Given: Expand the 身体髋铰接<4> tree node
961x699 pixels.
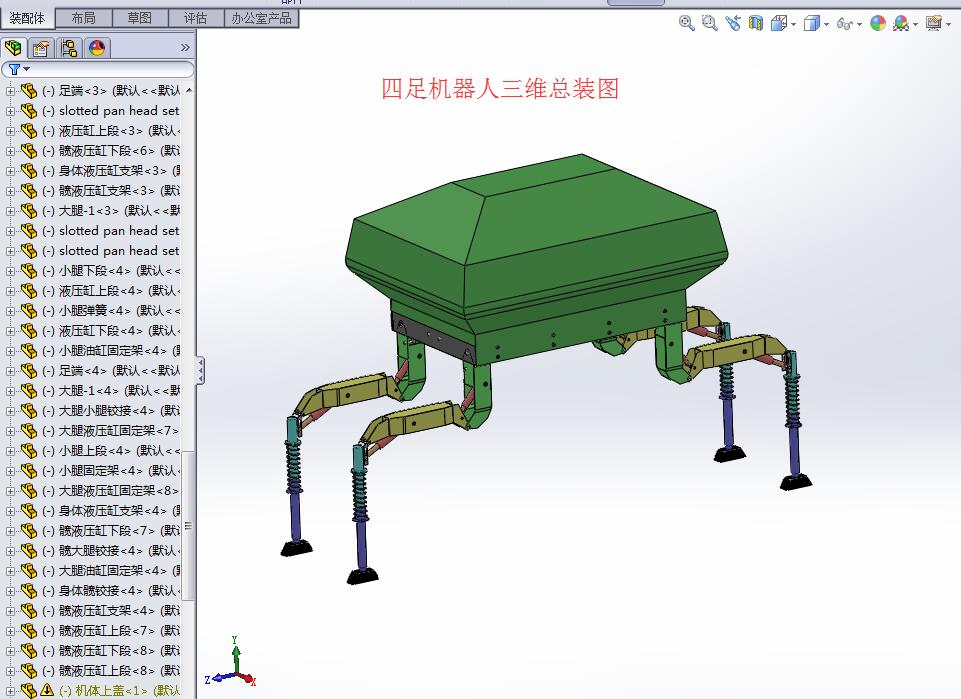Looking at the screenshot, I should pos(10,591).
